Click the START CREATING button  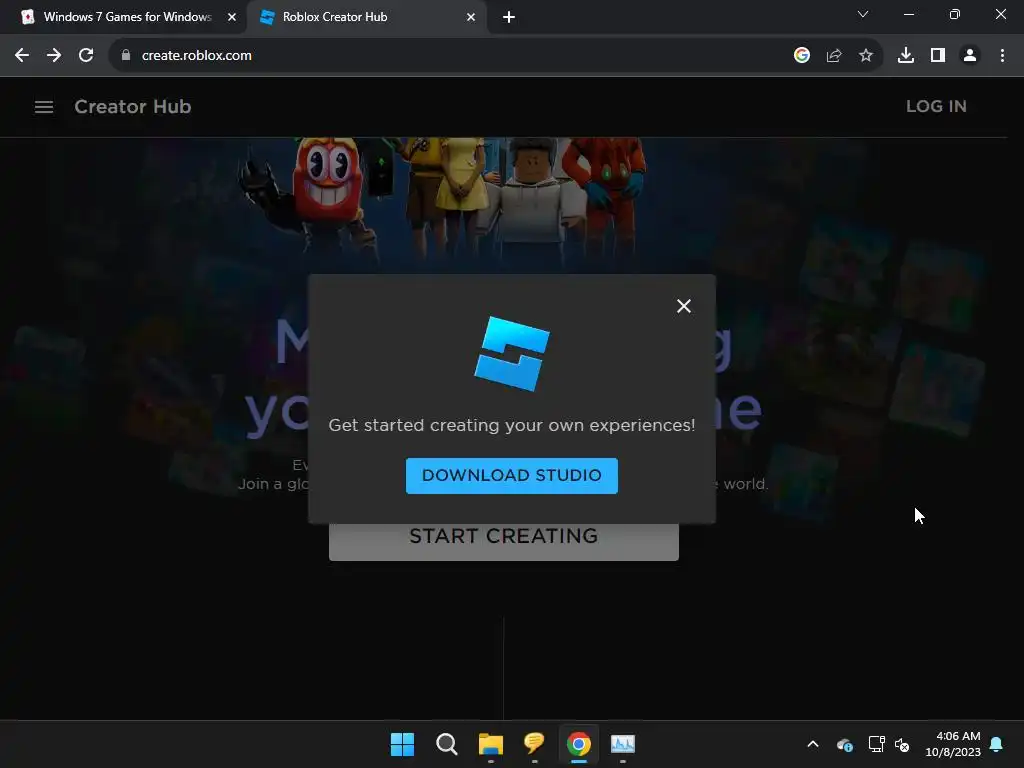[x=504, y=541]
